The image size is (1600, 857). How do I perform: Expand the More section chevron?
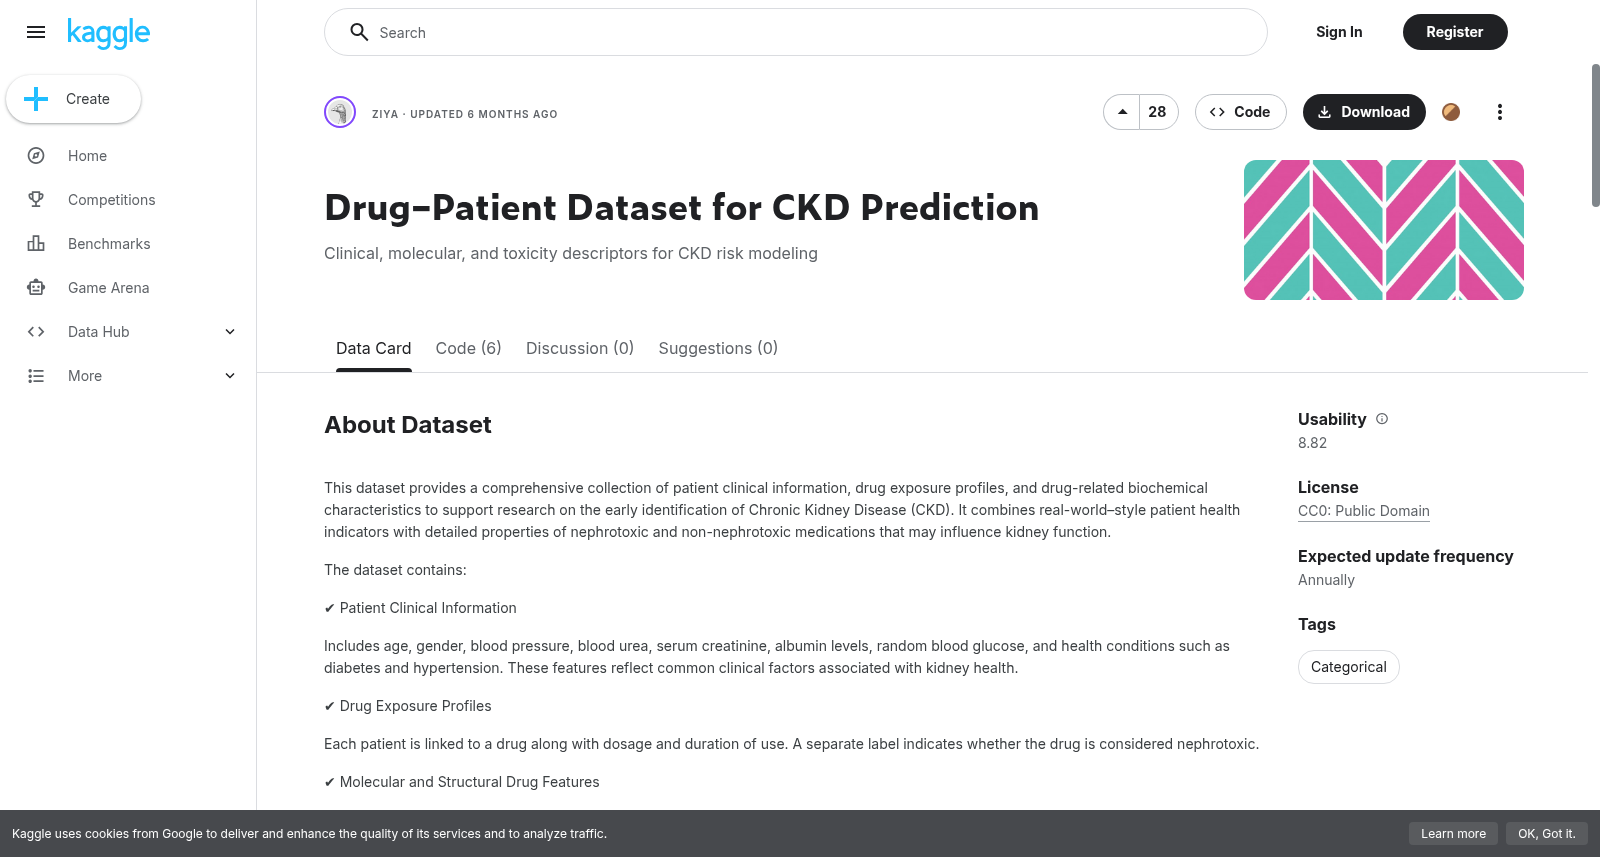[x=230, y=376]
